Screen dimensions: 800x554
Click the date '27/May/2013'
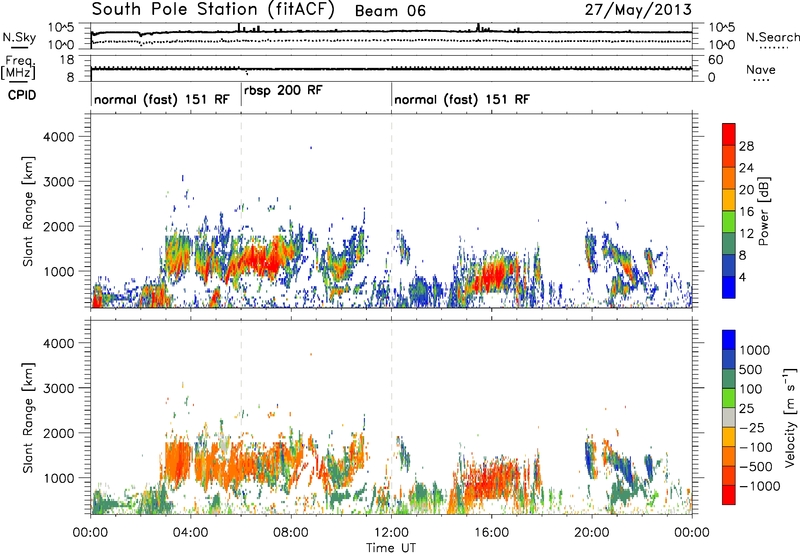(638, 10)
